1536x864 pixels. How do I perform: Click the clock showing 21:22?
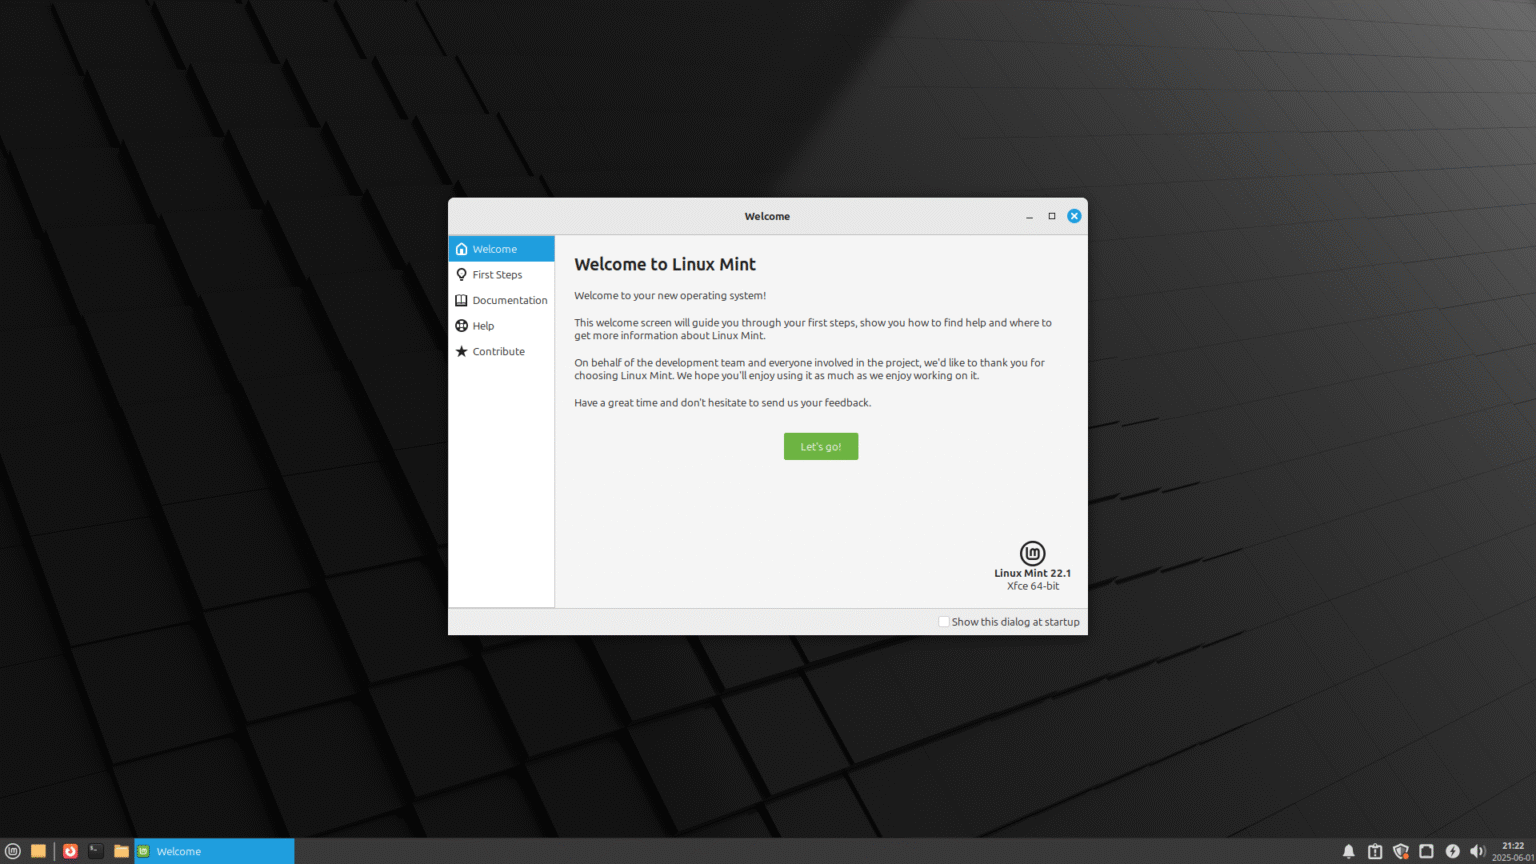point(1509,845)
